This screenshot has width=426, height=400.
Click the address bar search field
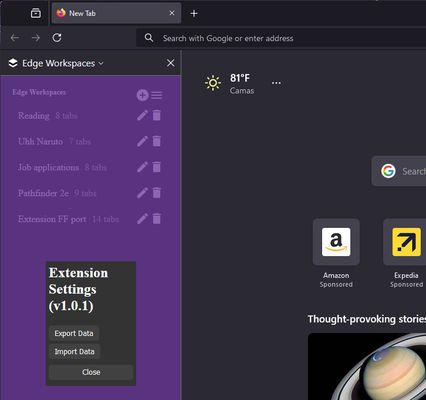[281, 38]
